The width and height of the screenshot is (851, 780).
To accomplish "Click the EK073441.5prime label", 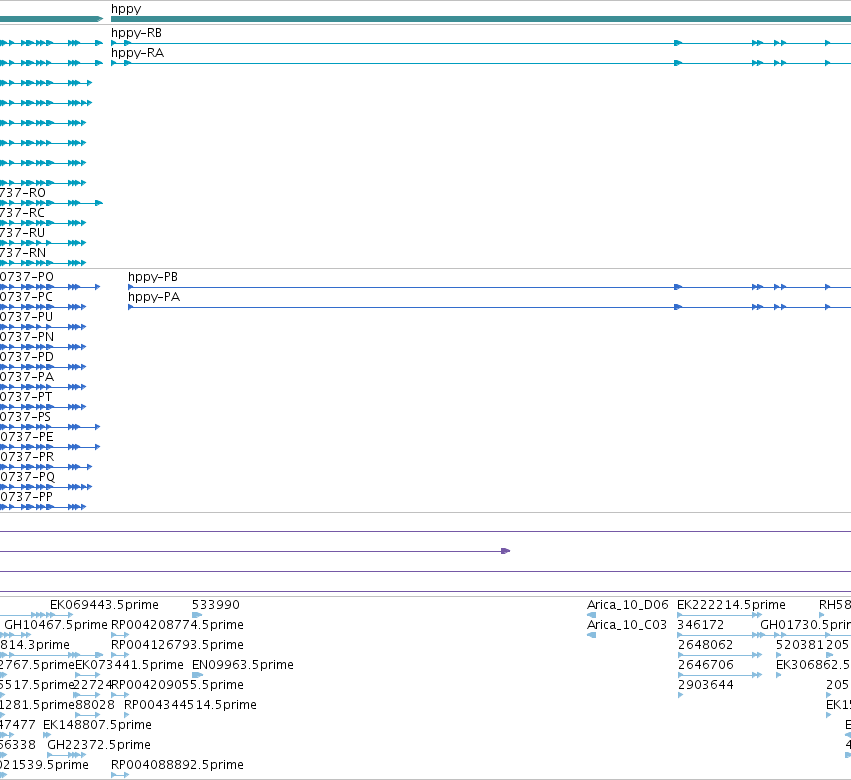I will pos(129,665).
